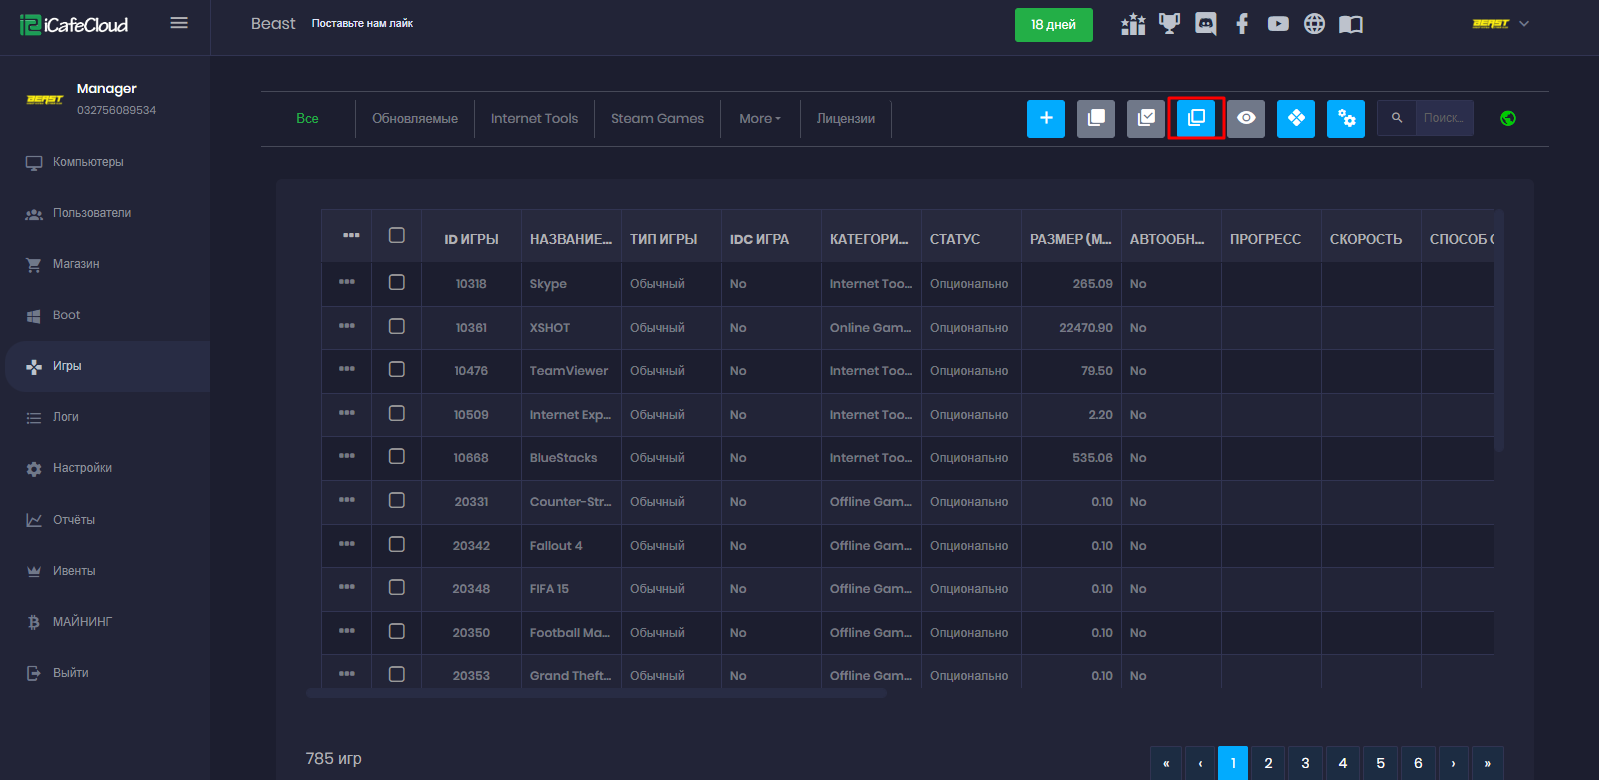Image resolution: width=1599 pixels, height=780 pixels.
Task: Click the blue gears settings toolbar icon
Action: tap(1346, 118)
